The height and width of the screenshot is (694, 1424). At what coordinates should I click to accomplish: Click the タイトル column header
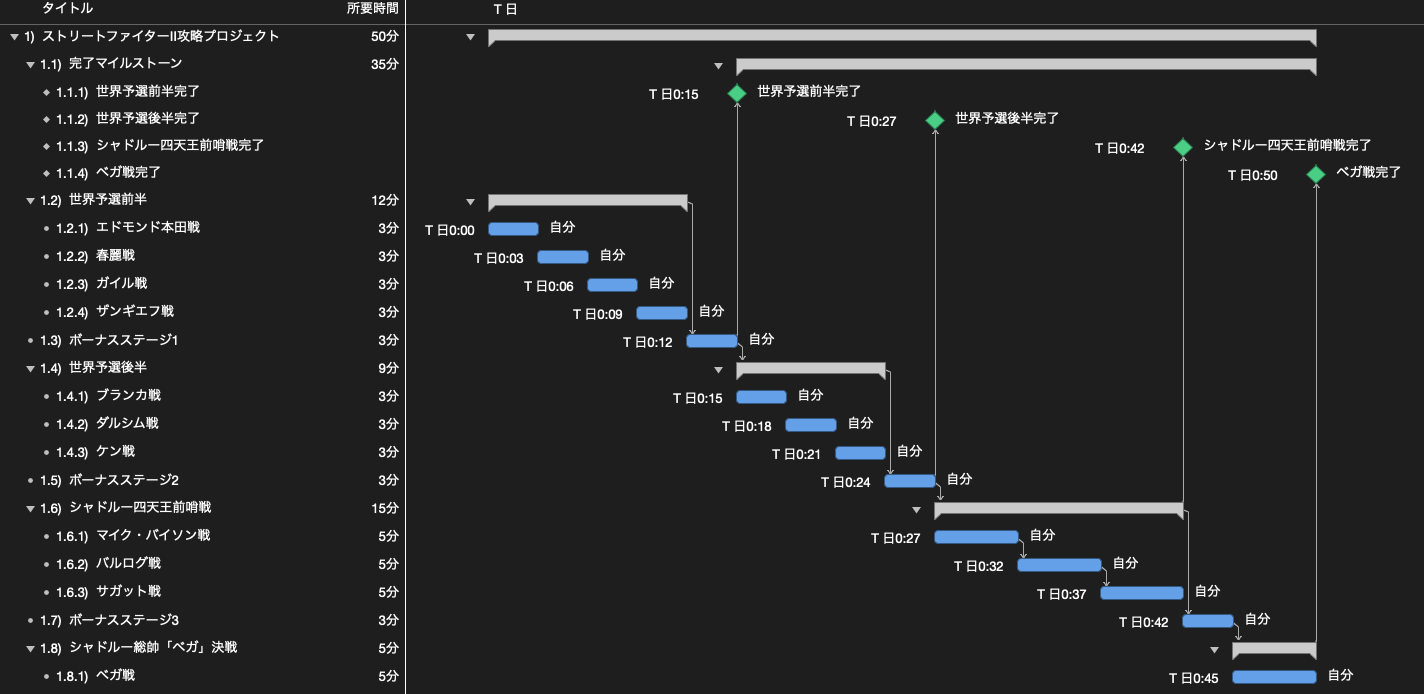68,8
